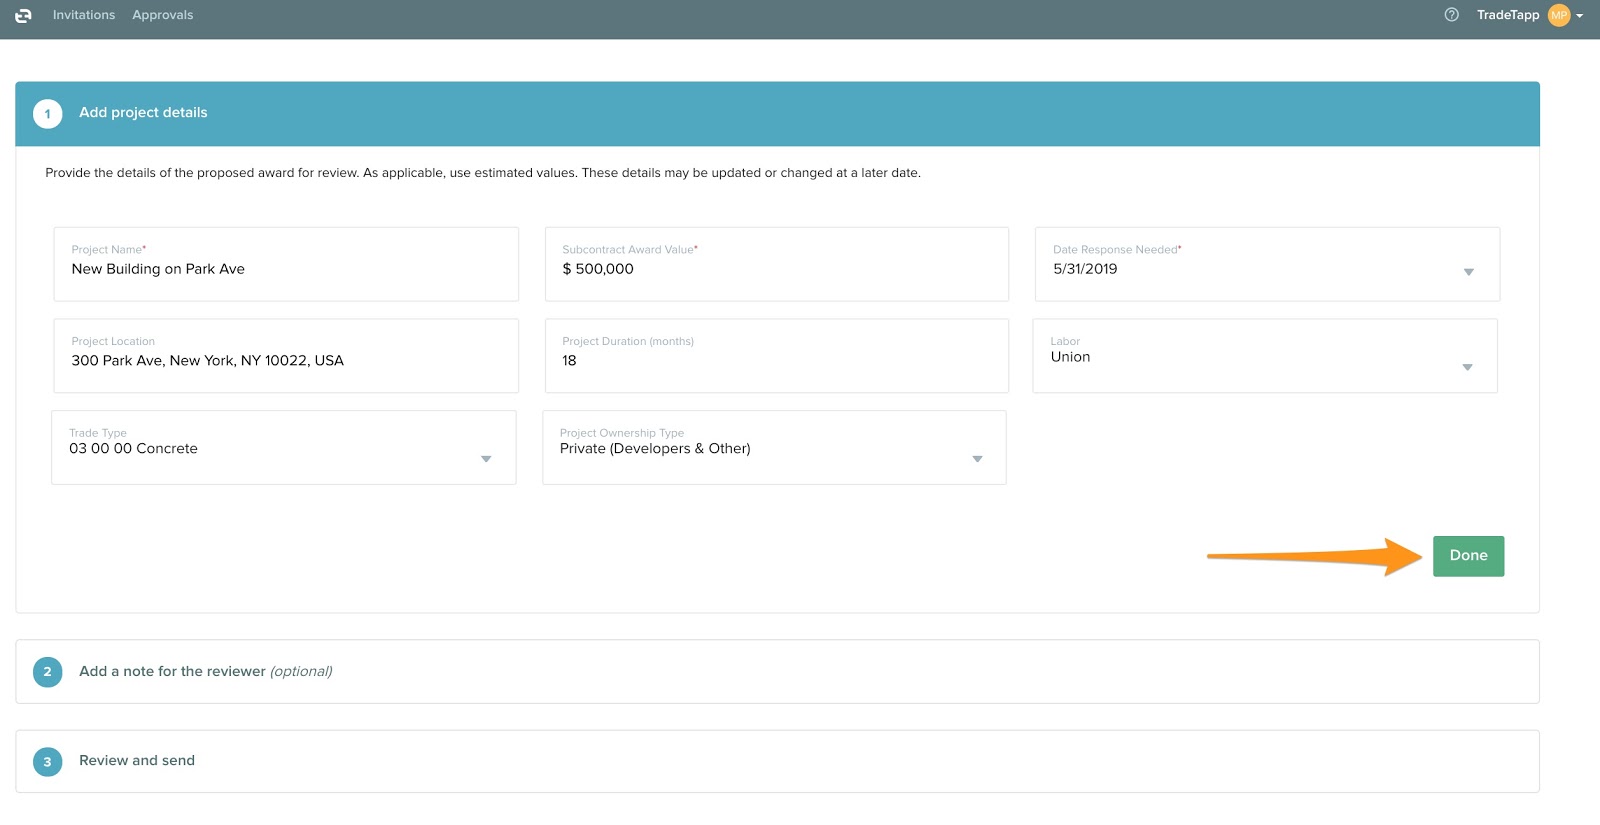Open the Project Ownership Type dropdown
The height and width of the screenshot is (825, 1600).
coord(977,459)
